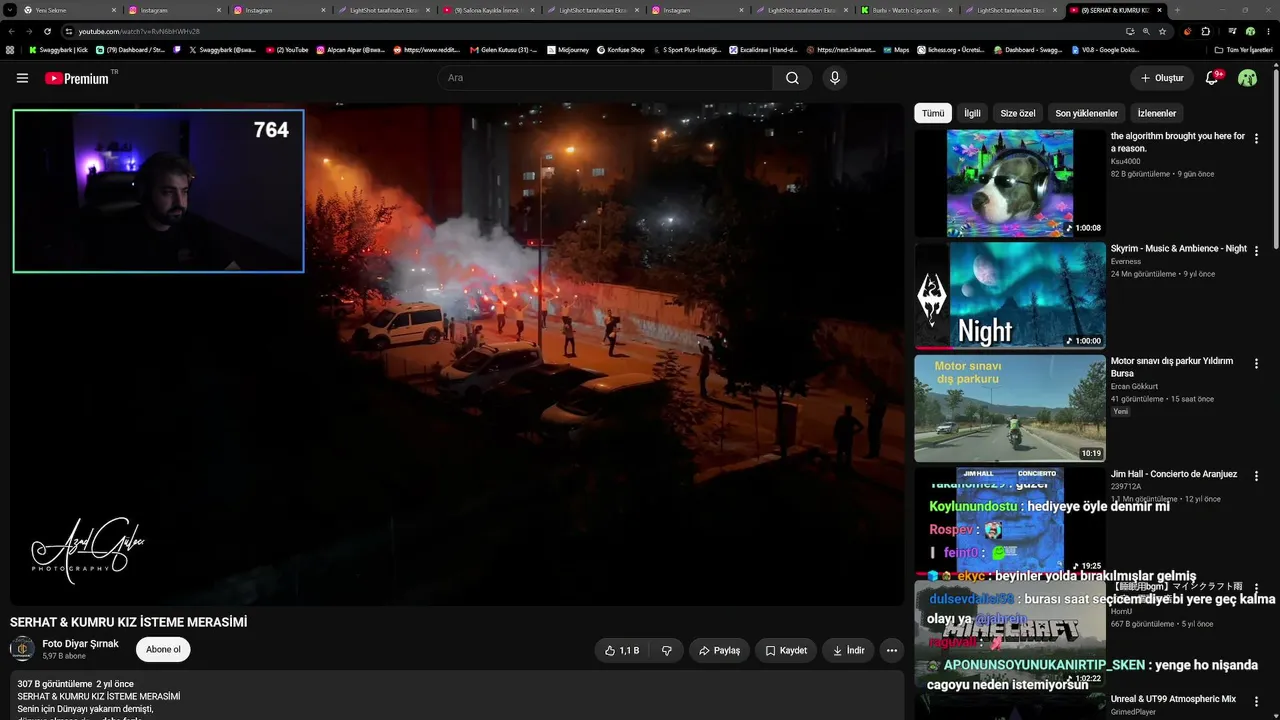Open the Foto Diyar Şırnak channel name
1280x720 pixels.
[80, 644]
